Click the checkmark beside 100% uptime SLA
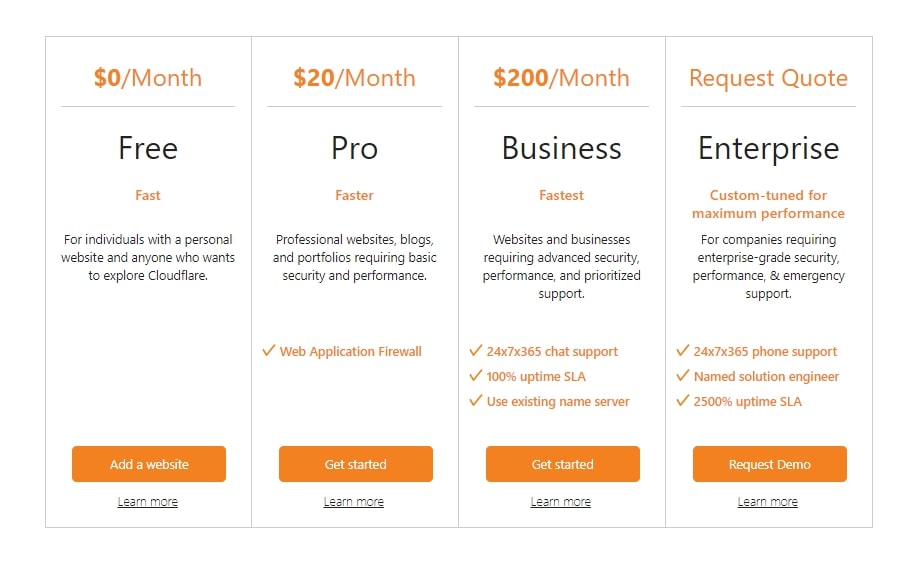This screenshot has height=562, width=912. pos(475,376)
